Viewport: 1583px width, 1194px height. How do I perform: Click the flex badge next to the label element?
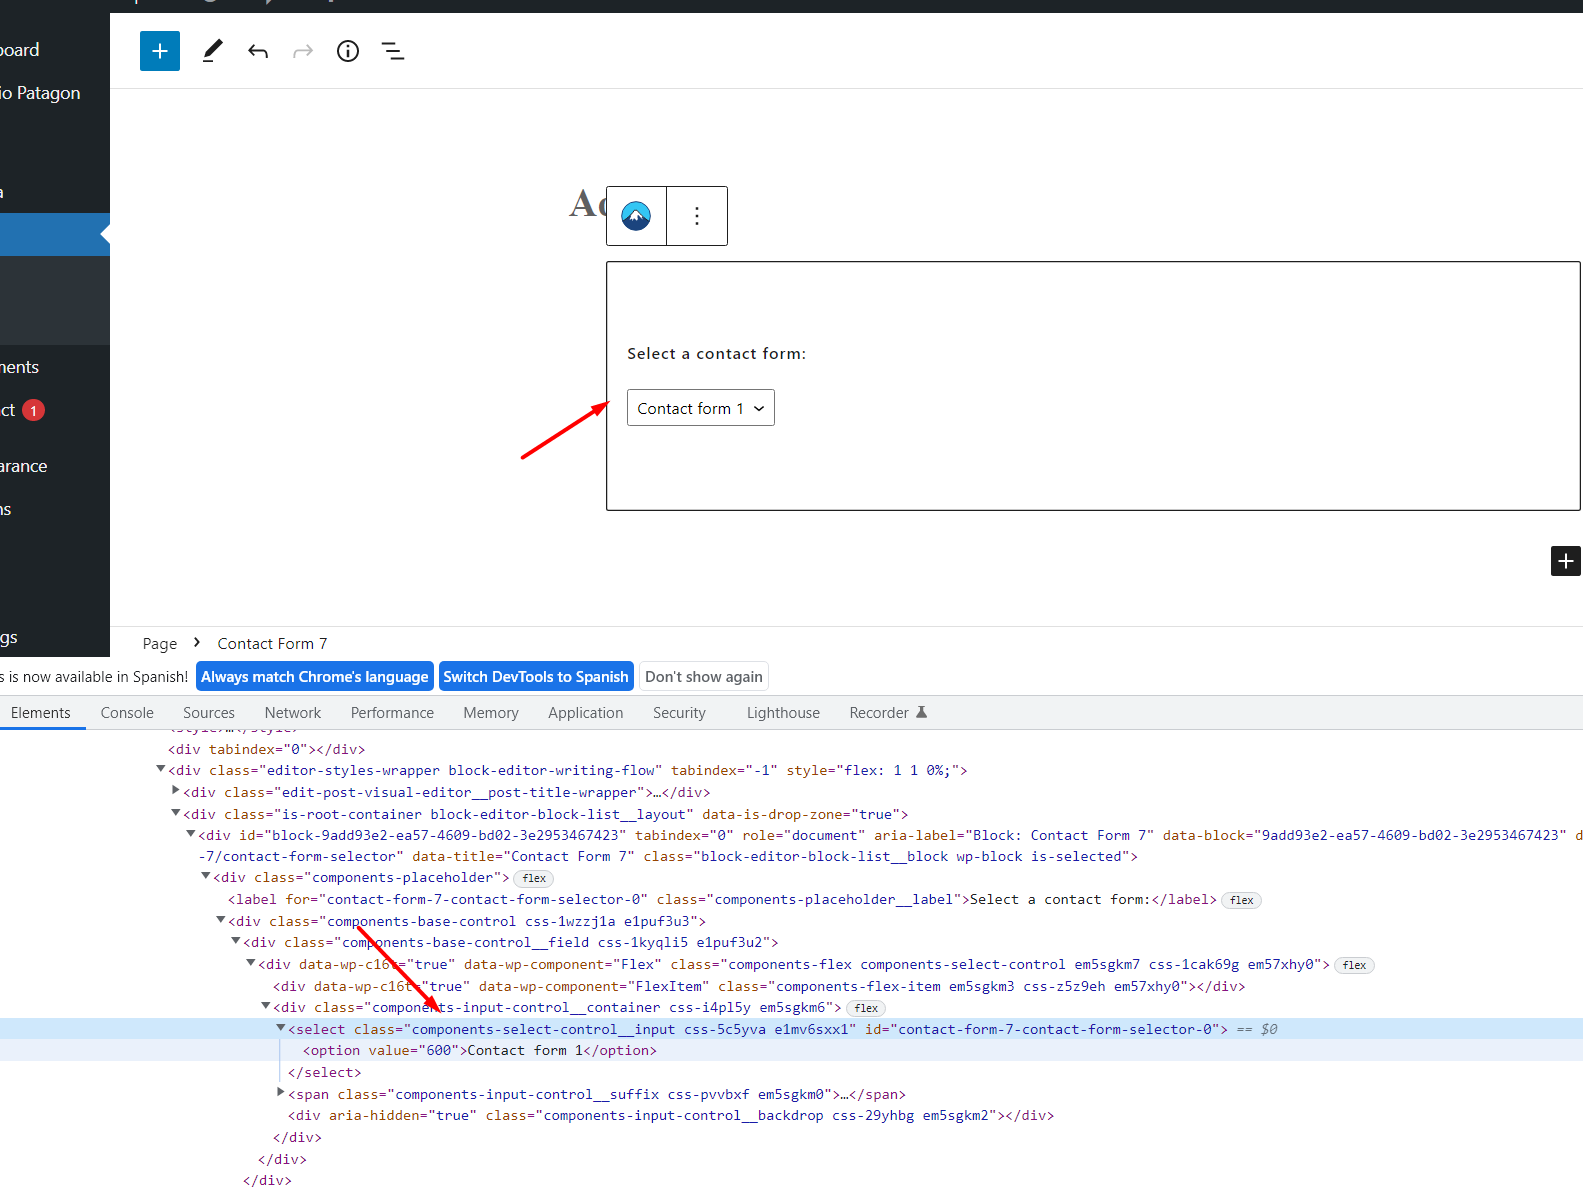click(1242, 900)
